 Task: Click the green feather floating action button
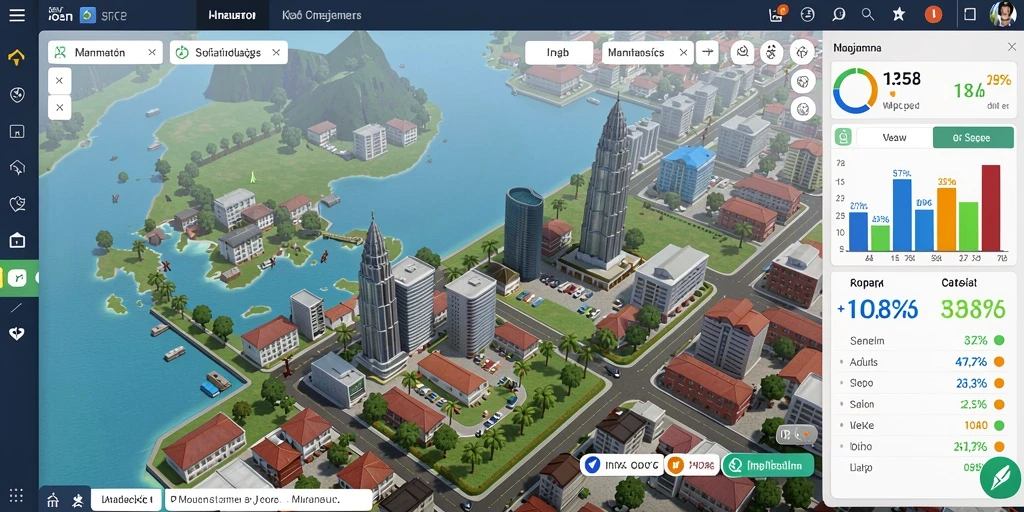(x=1000, y=477)
